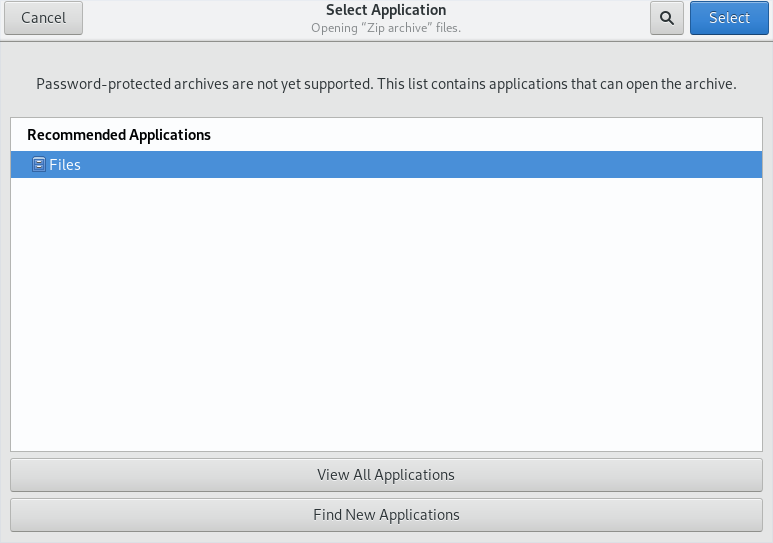Cancel the Select Application dialog

coord(43,18)
